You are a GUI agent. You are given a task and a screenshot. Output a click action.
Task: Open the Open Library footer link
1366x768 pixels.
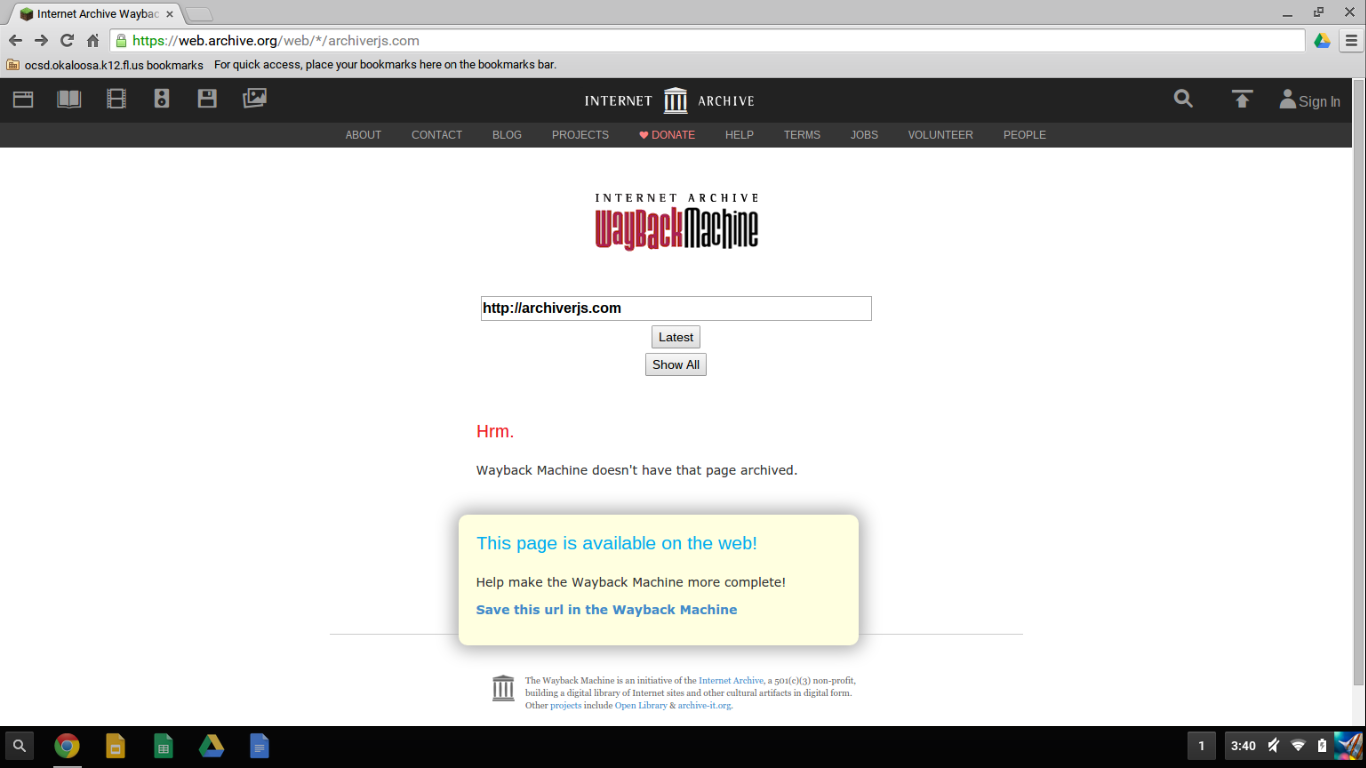point(640,706)
